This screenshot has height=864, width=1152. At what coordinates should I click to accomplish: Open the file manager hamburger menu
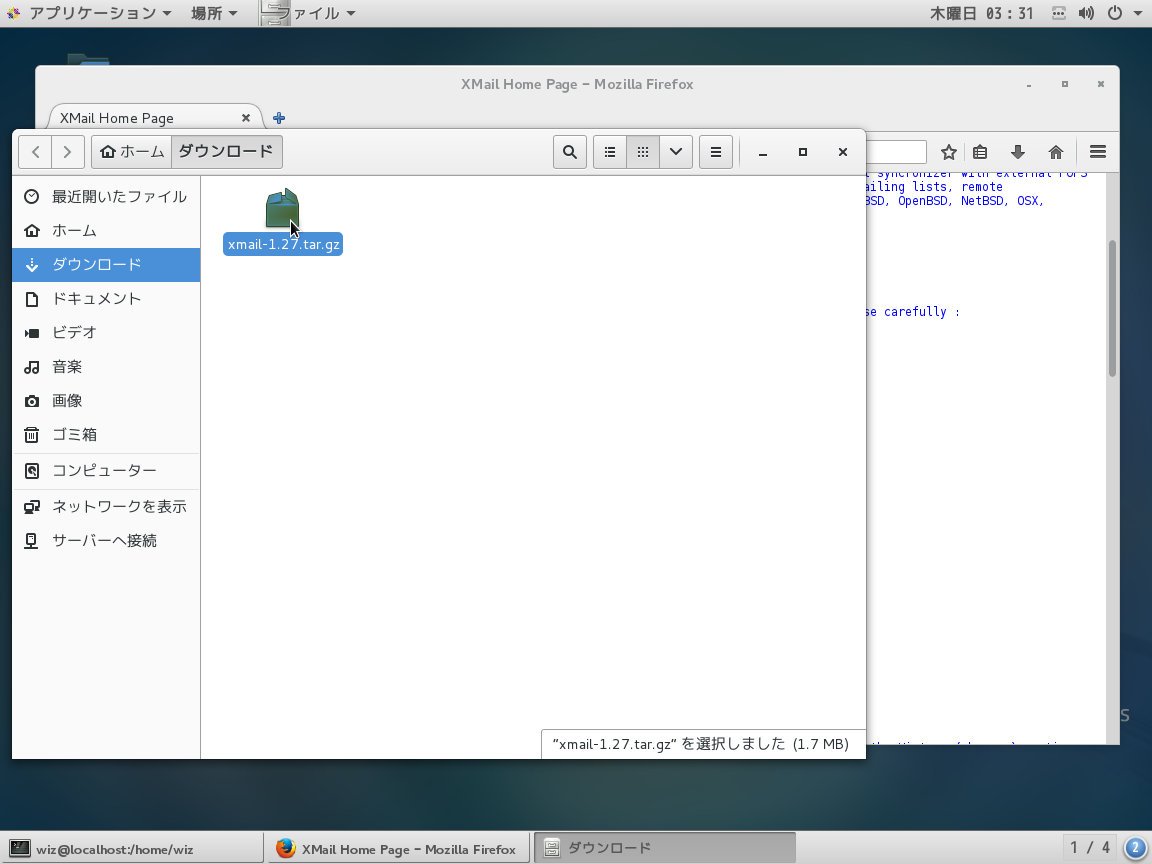716,152
